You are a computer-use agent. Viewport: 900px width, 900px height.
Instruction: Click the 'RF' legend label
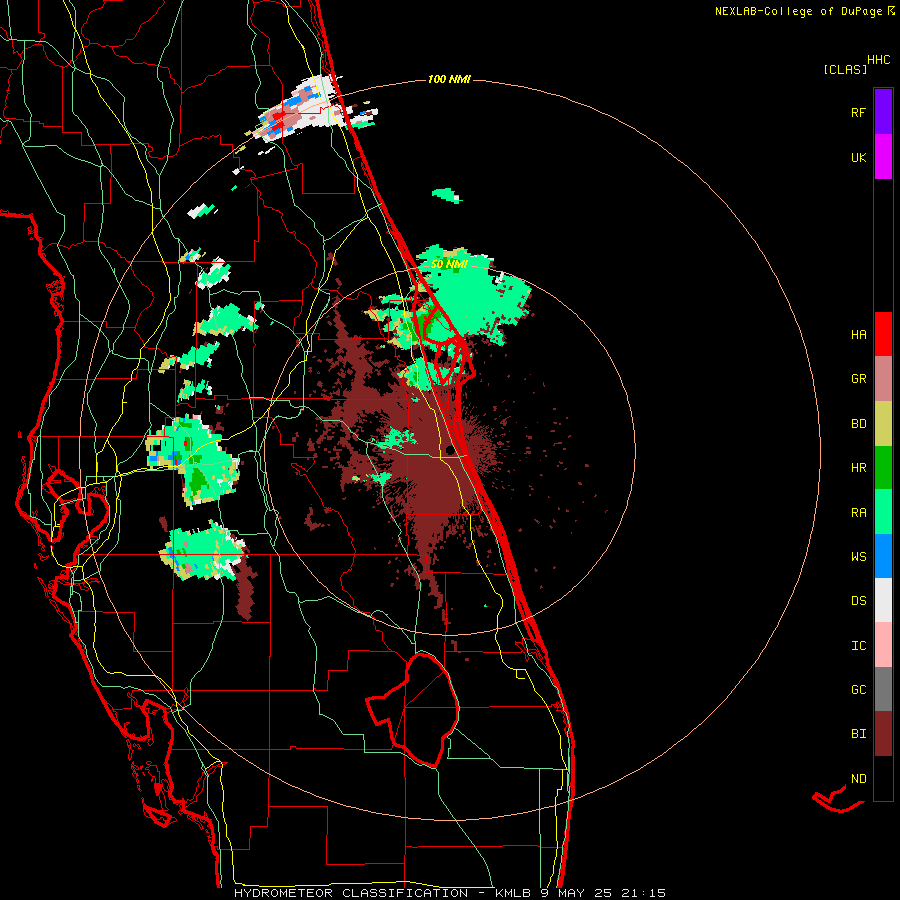[x=858, y=112]
